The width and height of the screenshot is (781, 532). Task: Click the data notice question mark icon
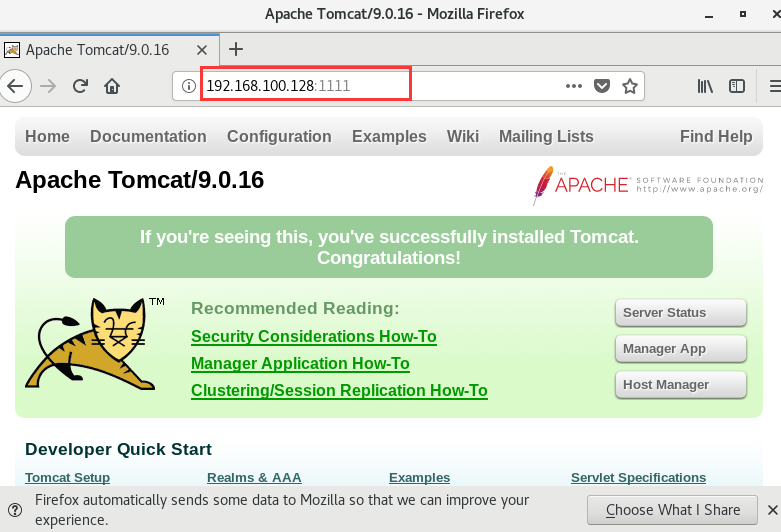15,510
